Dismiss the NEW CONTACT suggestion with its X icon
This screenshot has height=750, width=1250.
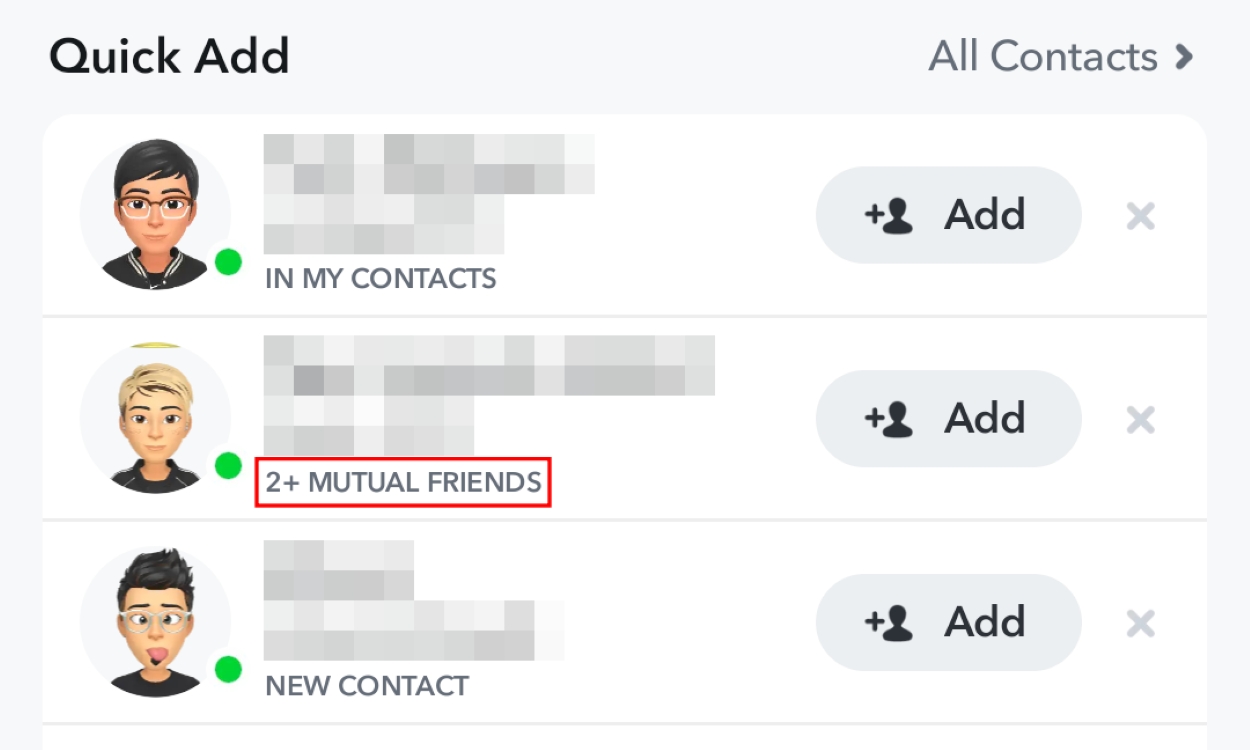1139,623
